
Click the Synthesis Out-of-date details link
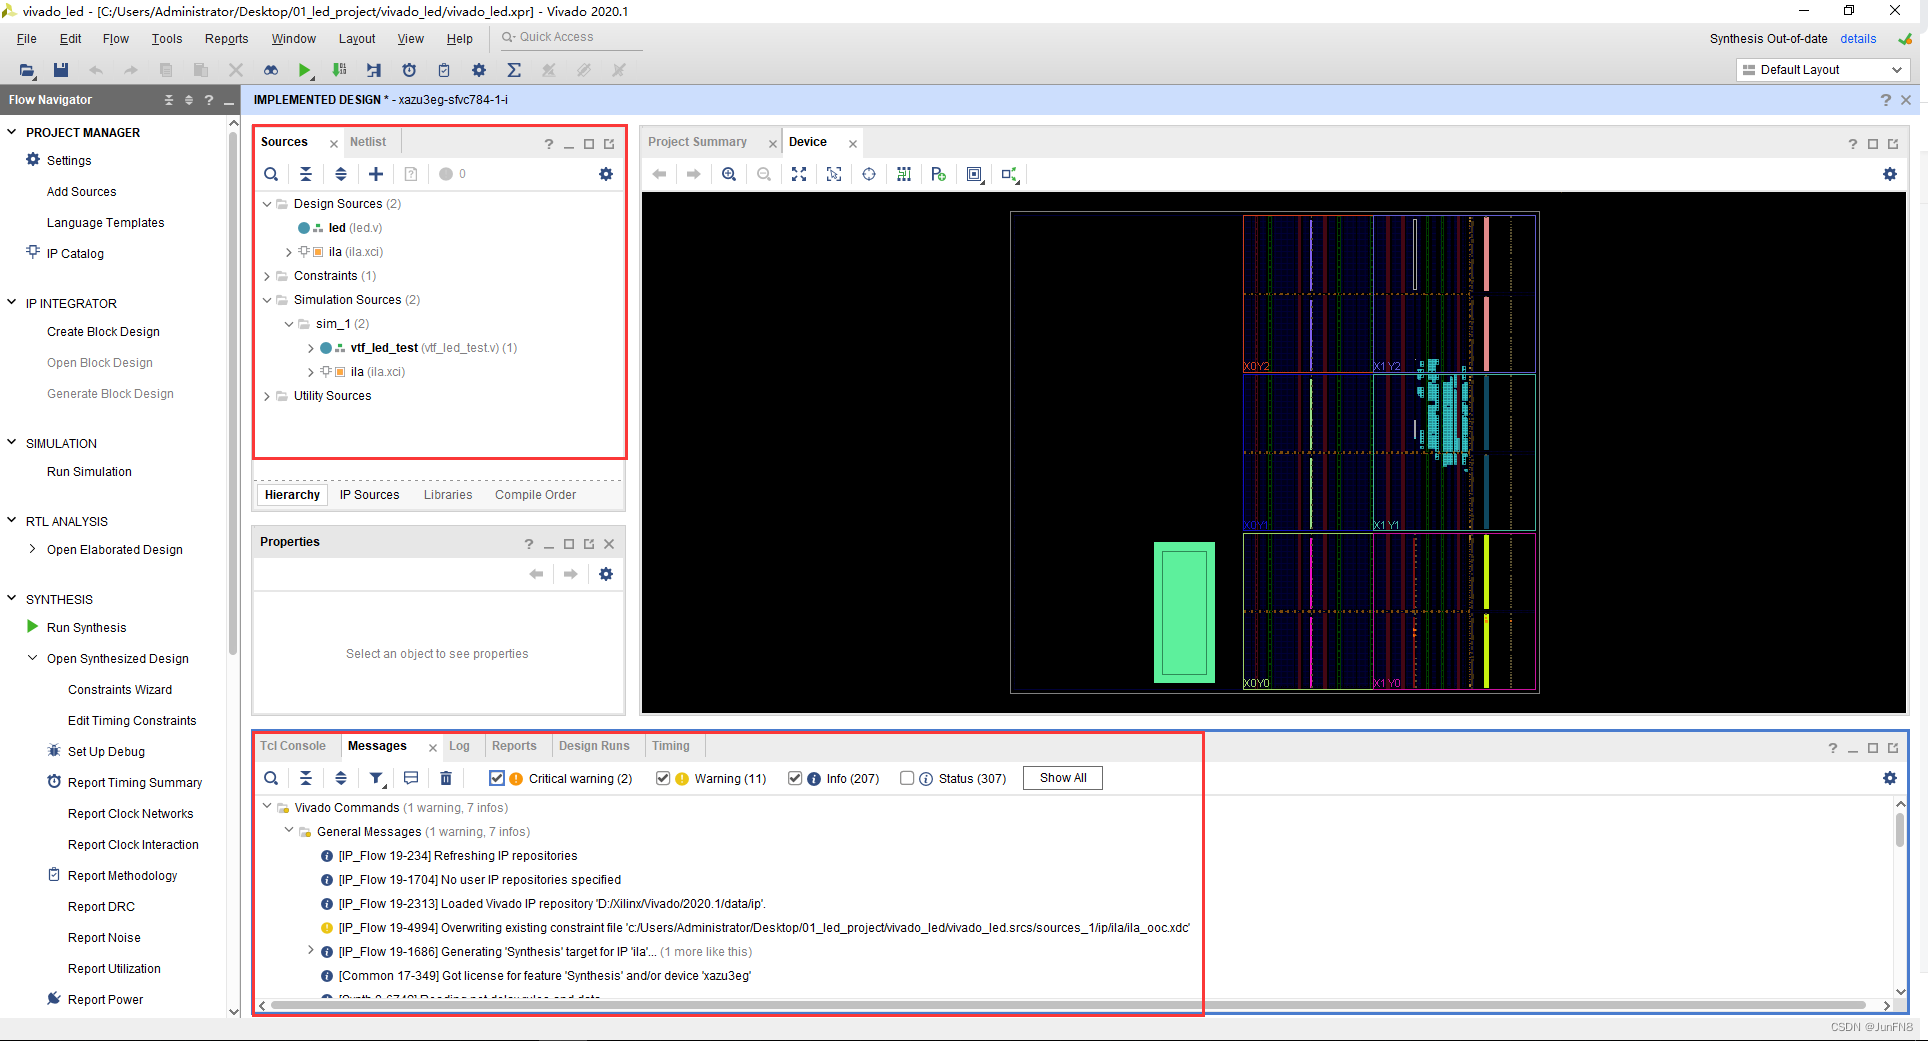click(1858, 39)
